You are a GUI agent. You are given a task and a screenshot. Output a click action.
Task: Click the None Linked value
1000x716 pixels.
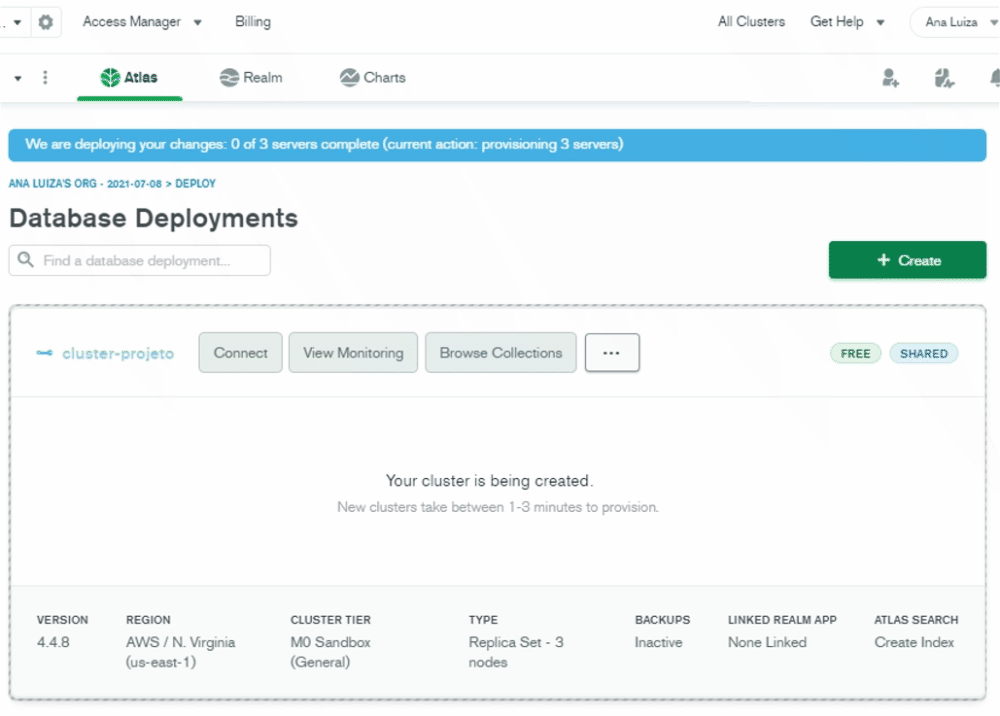[767, 643]
